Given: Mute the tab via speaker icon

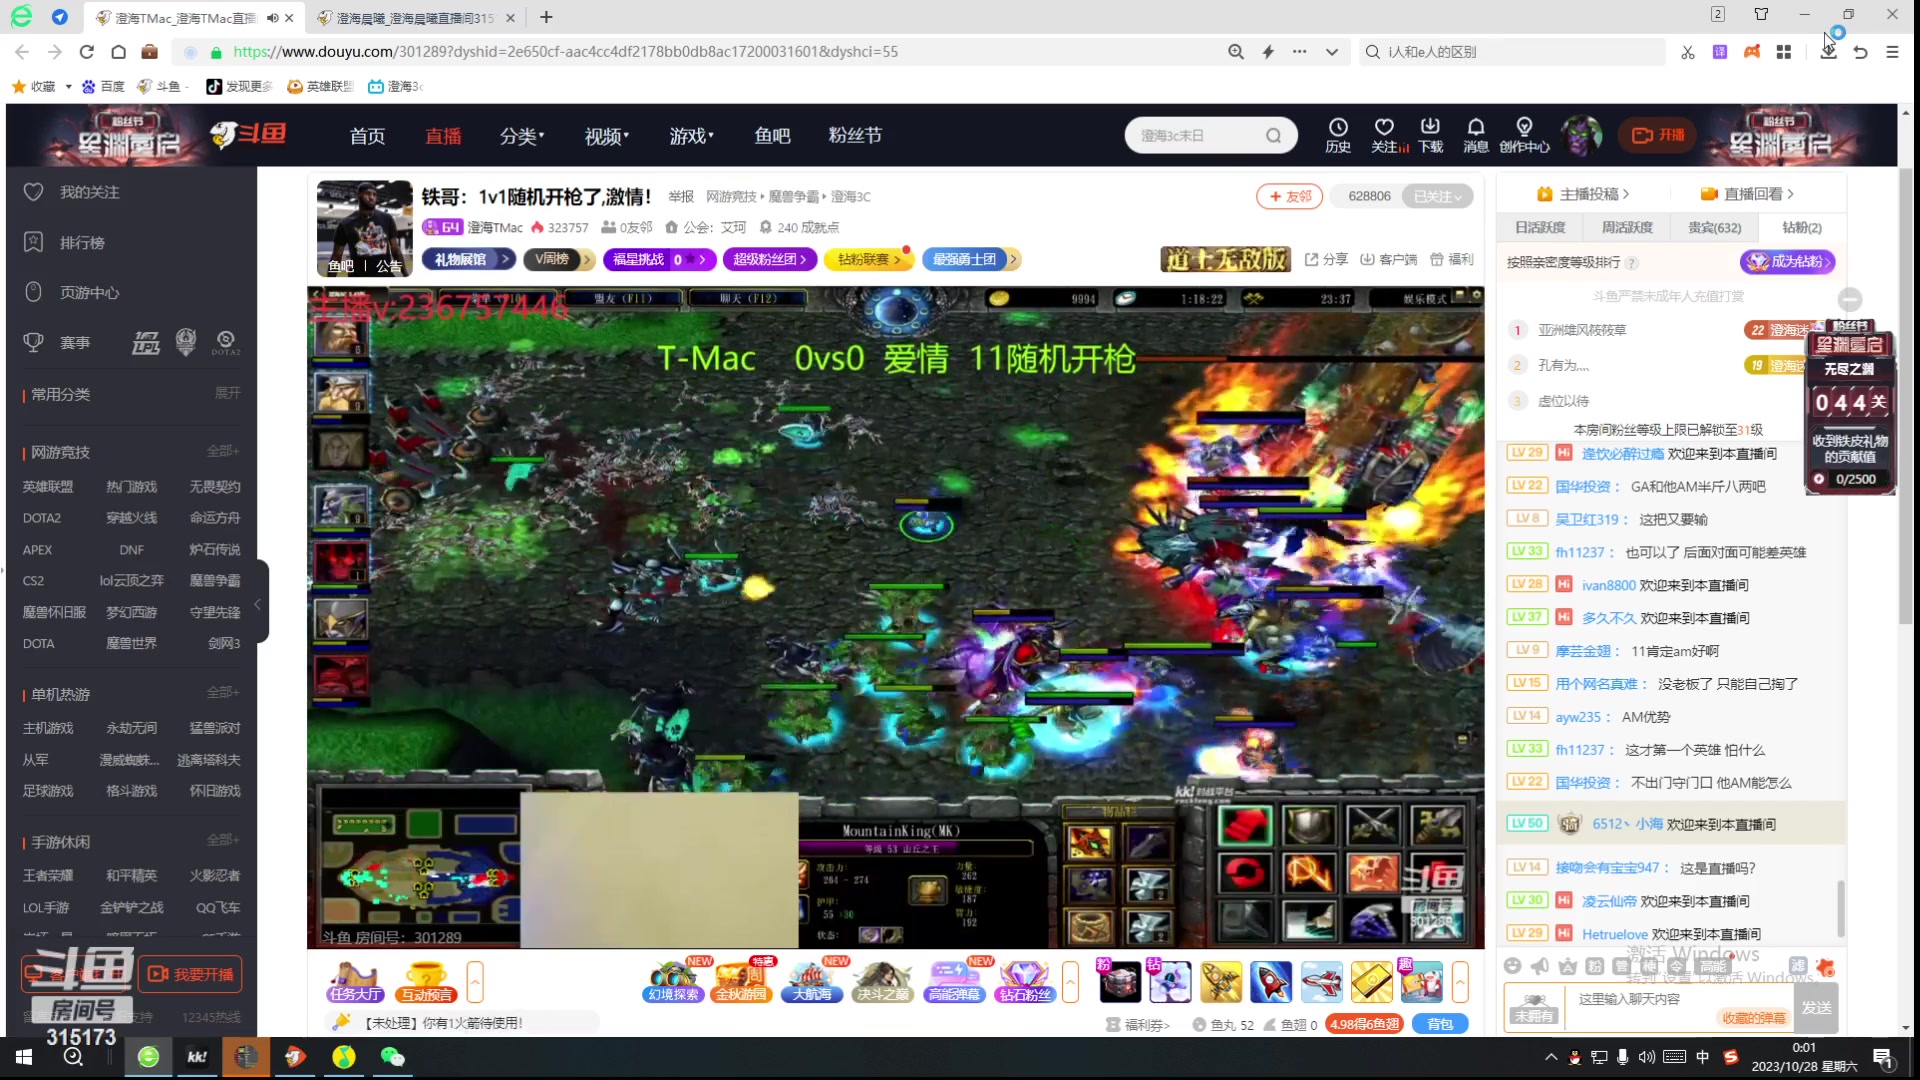Looking at the screenshot, I should point(272,18).
